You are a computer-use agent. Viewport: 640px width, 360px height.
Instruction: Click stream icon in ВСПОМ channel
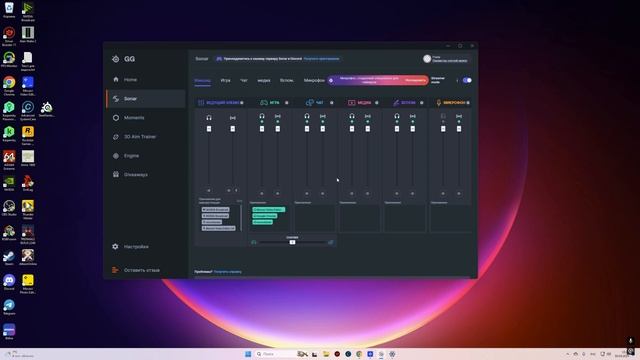tap(413, 116)
